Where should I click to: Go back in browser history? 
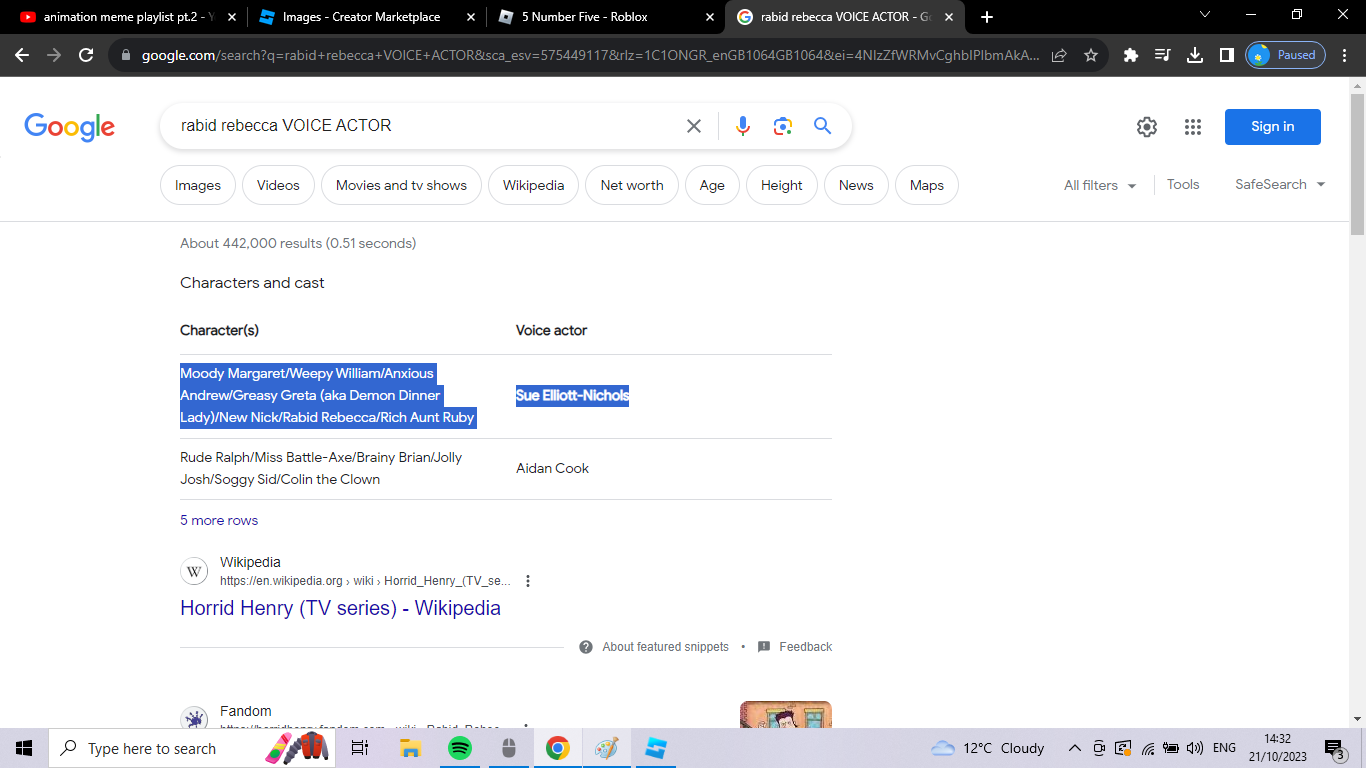click(22, 56)
